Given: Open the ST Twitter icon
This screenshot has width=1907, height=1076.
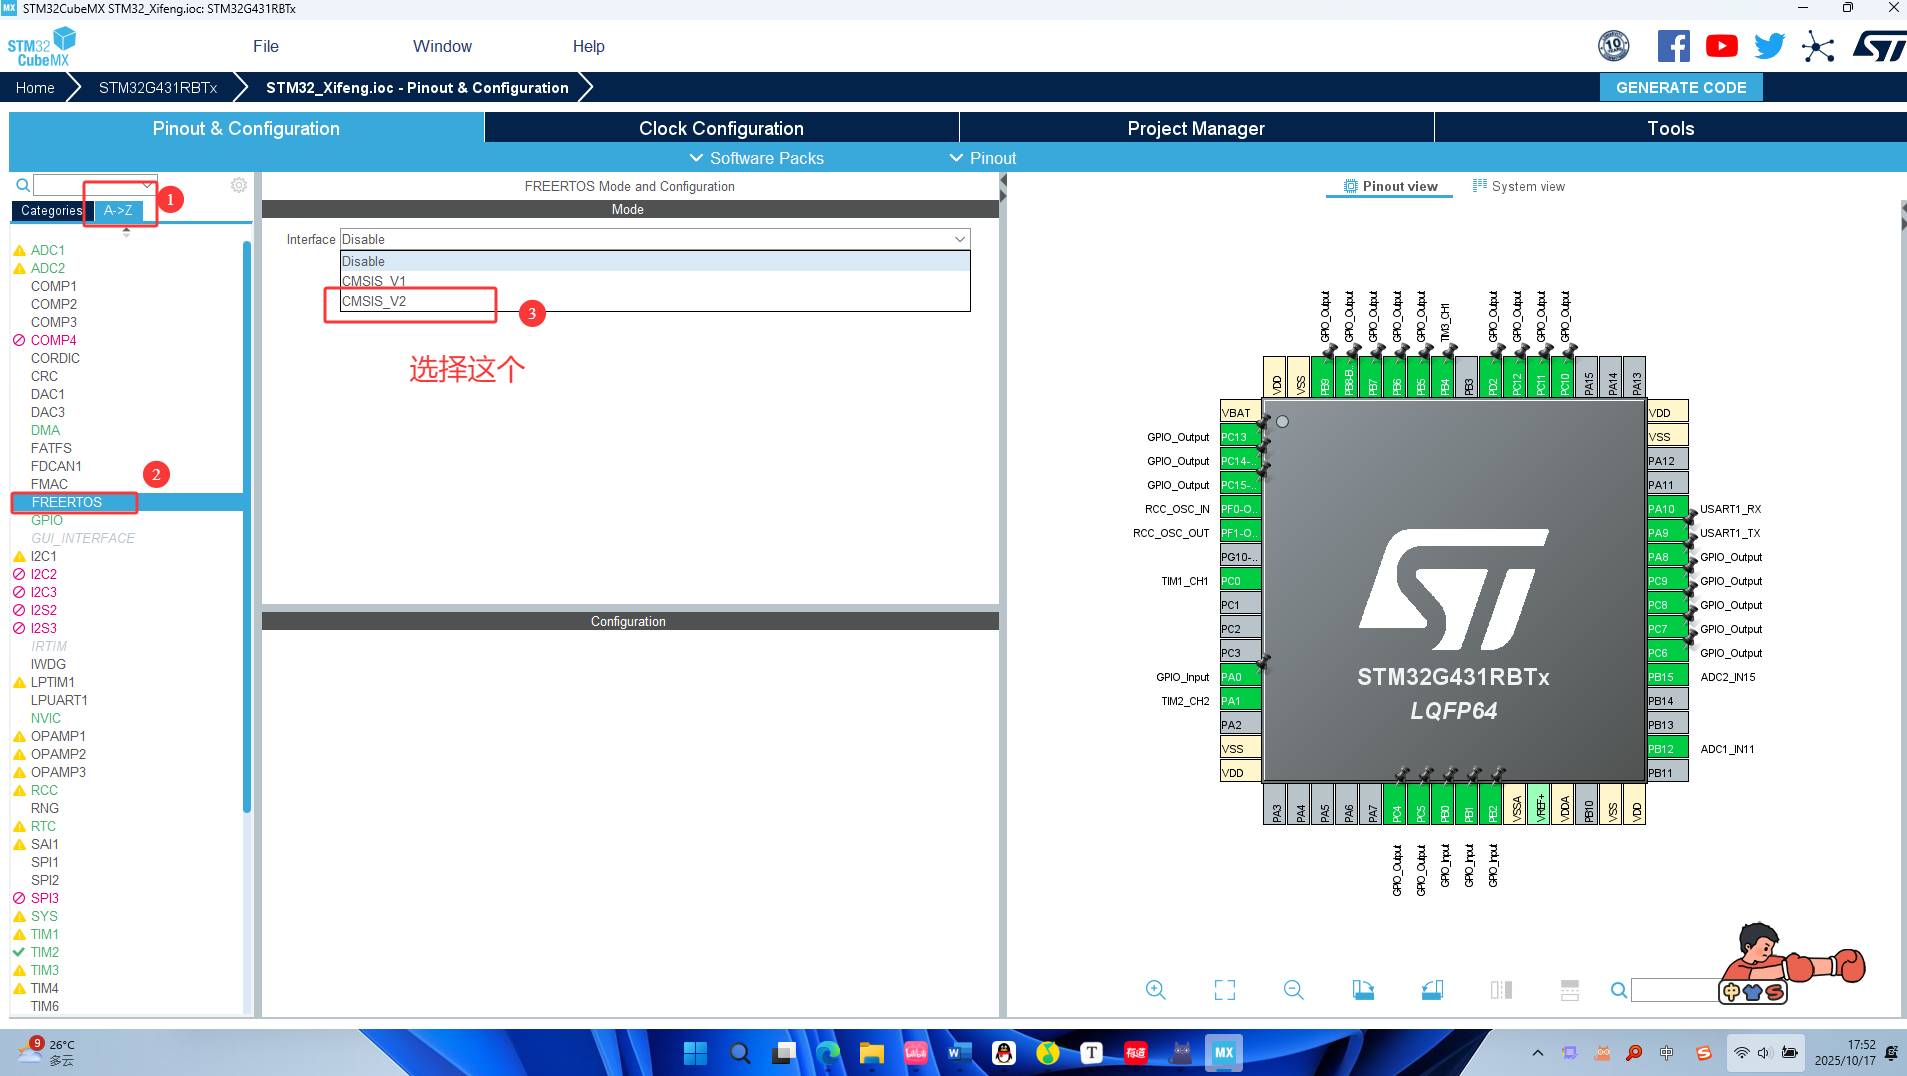Looking at the screenshot, I should coord(1769,46).
